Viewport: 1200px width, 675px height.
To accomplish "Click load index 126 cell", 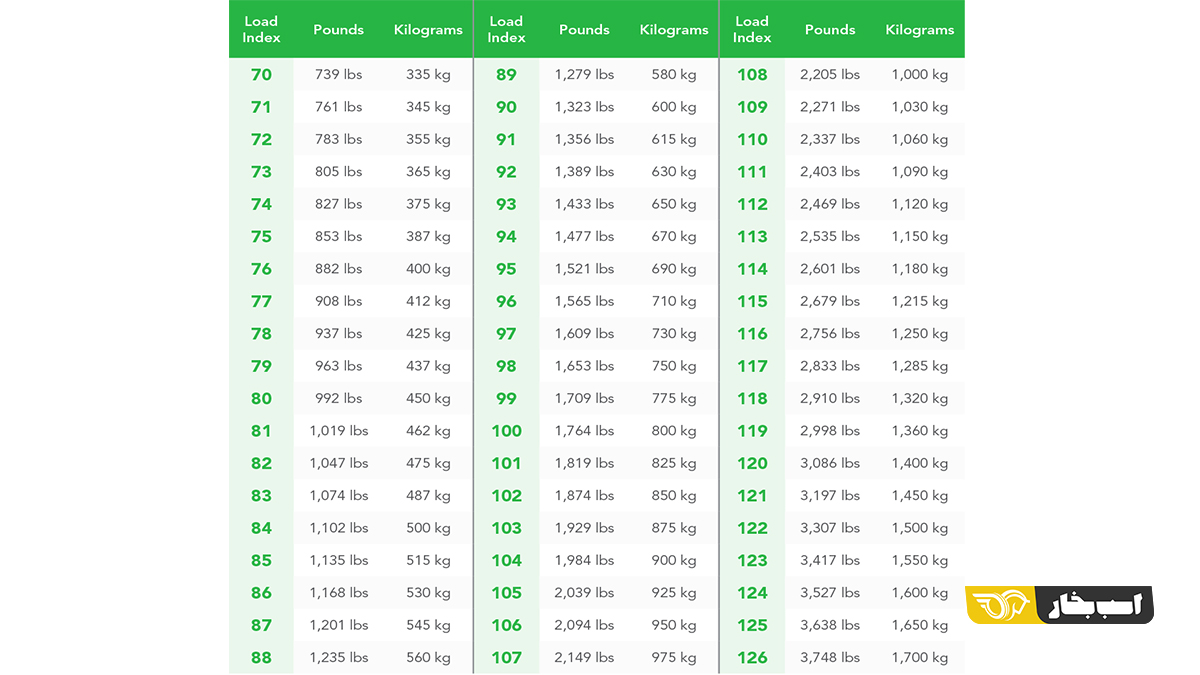I will pos(752,658).
